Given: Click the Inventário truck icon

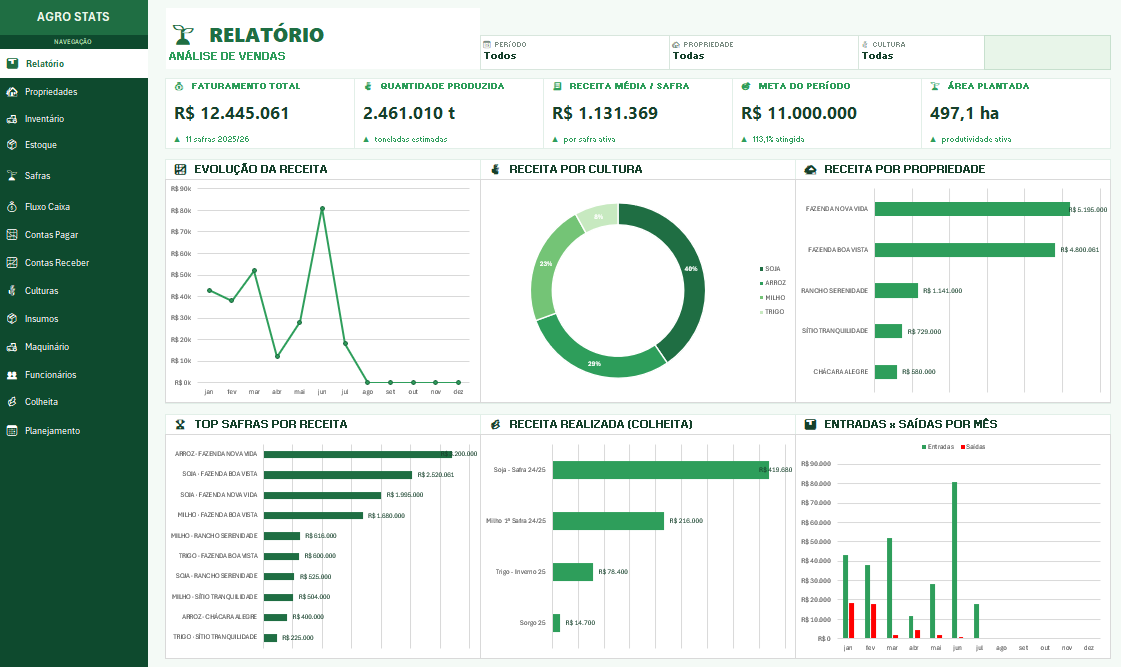Looking at the screenshot, I should [x=12, y=119].
